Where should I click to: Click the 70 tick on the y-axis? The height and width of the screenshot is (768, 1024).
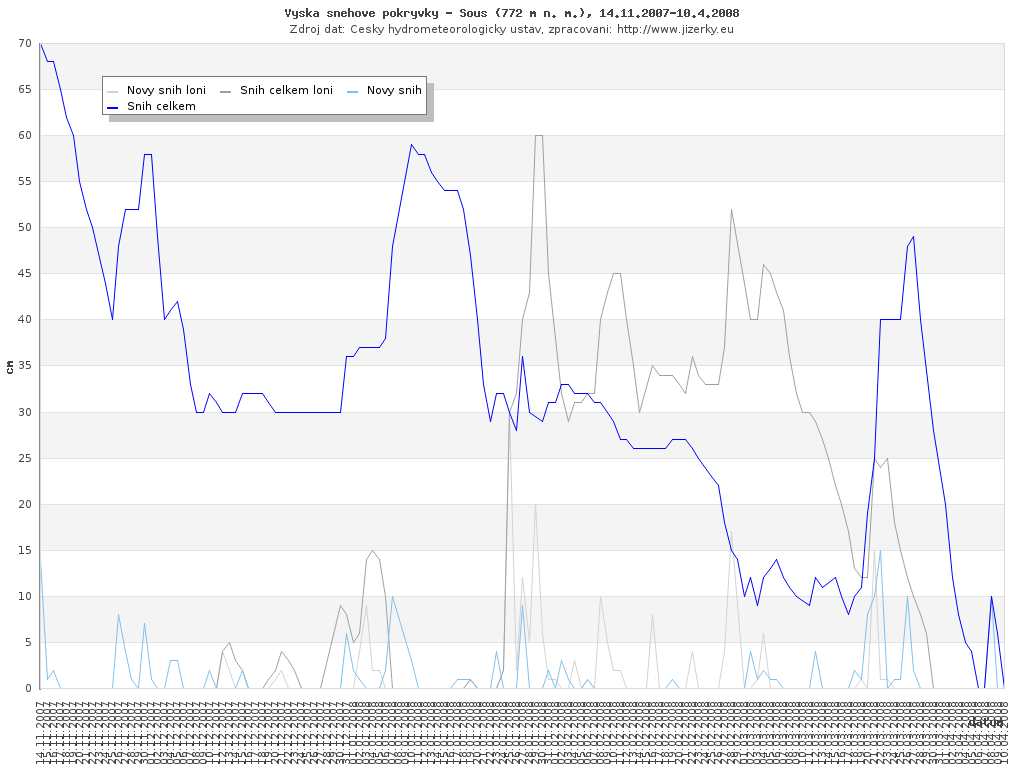tap(24, 44)
